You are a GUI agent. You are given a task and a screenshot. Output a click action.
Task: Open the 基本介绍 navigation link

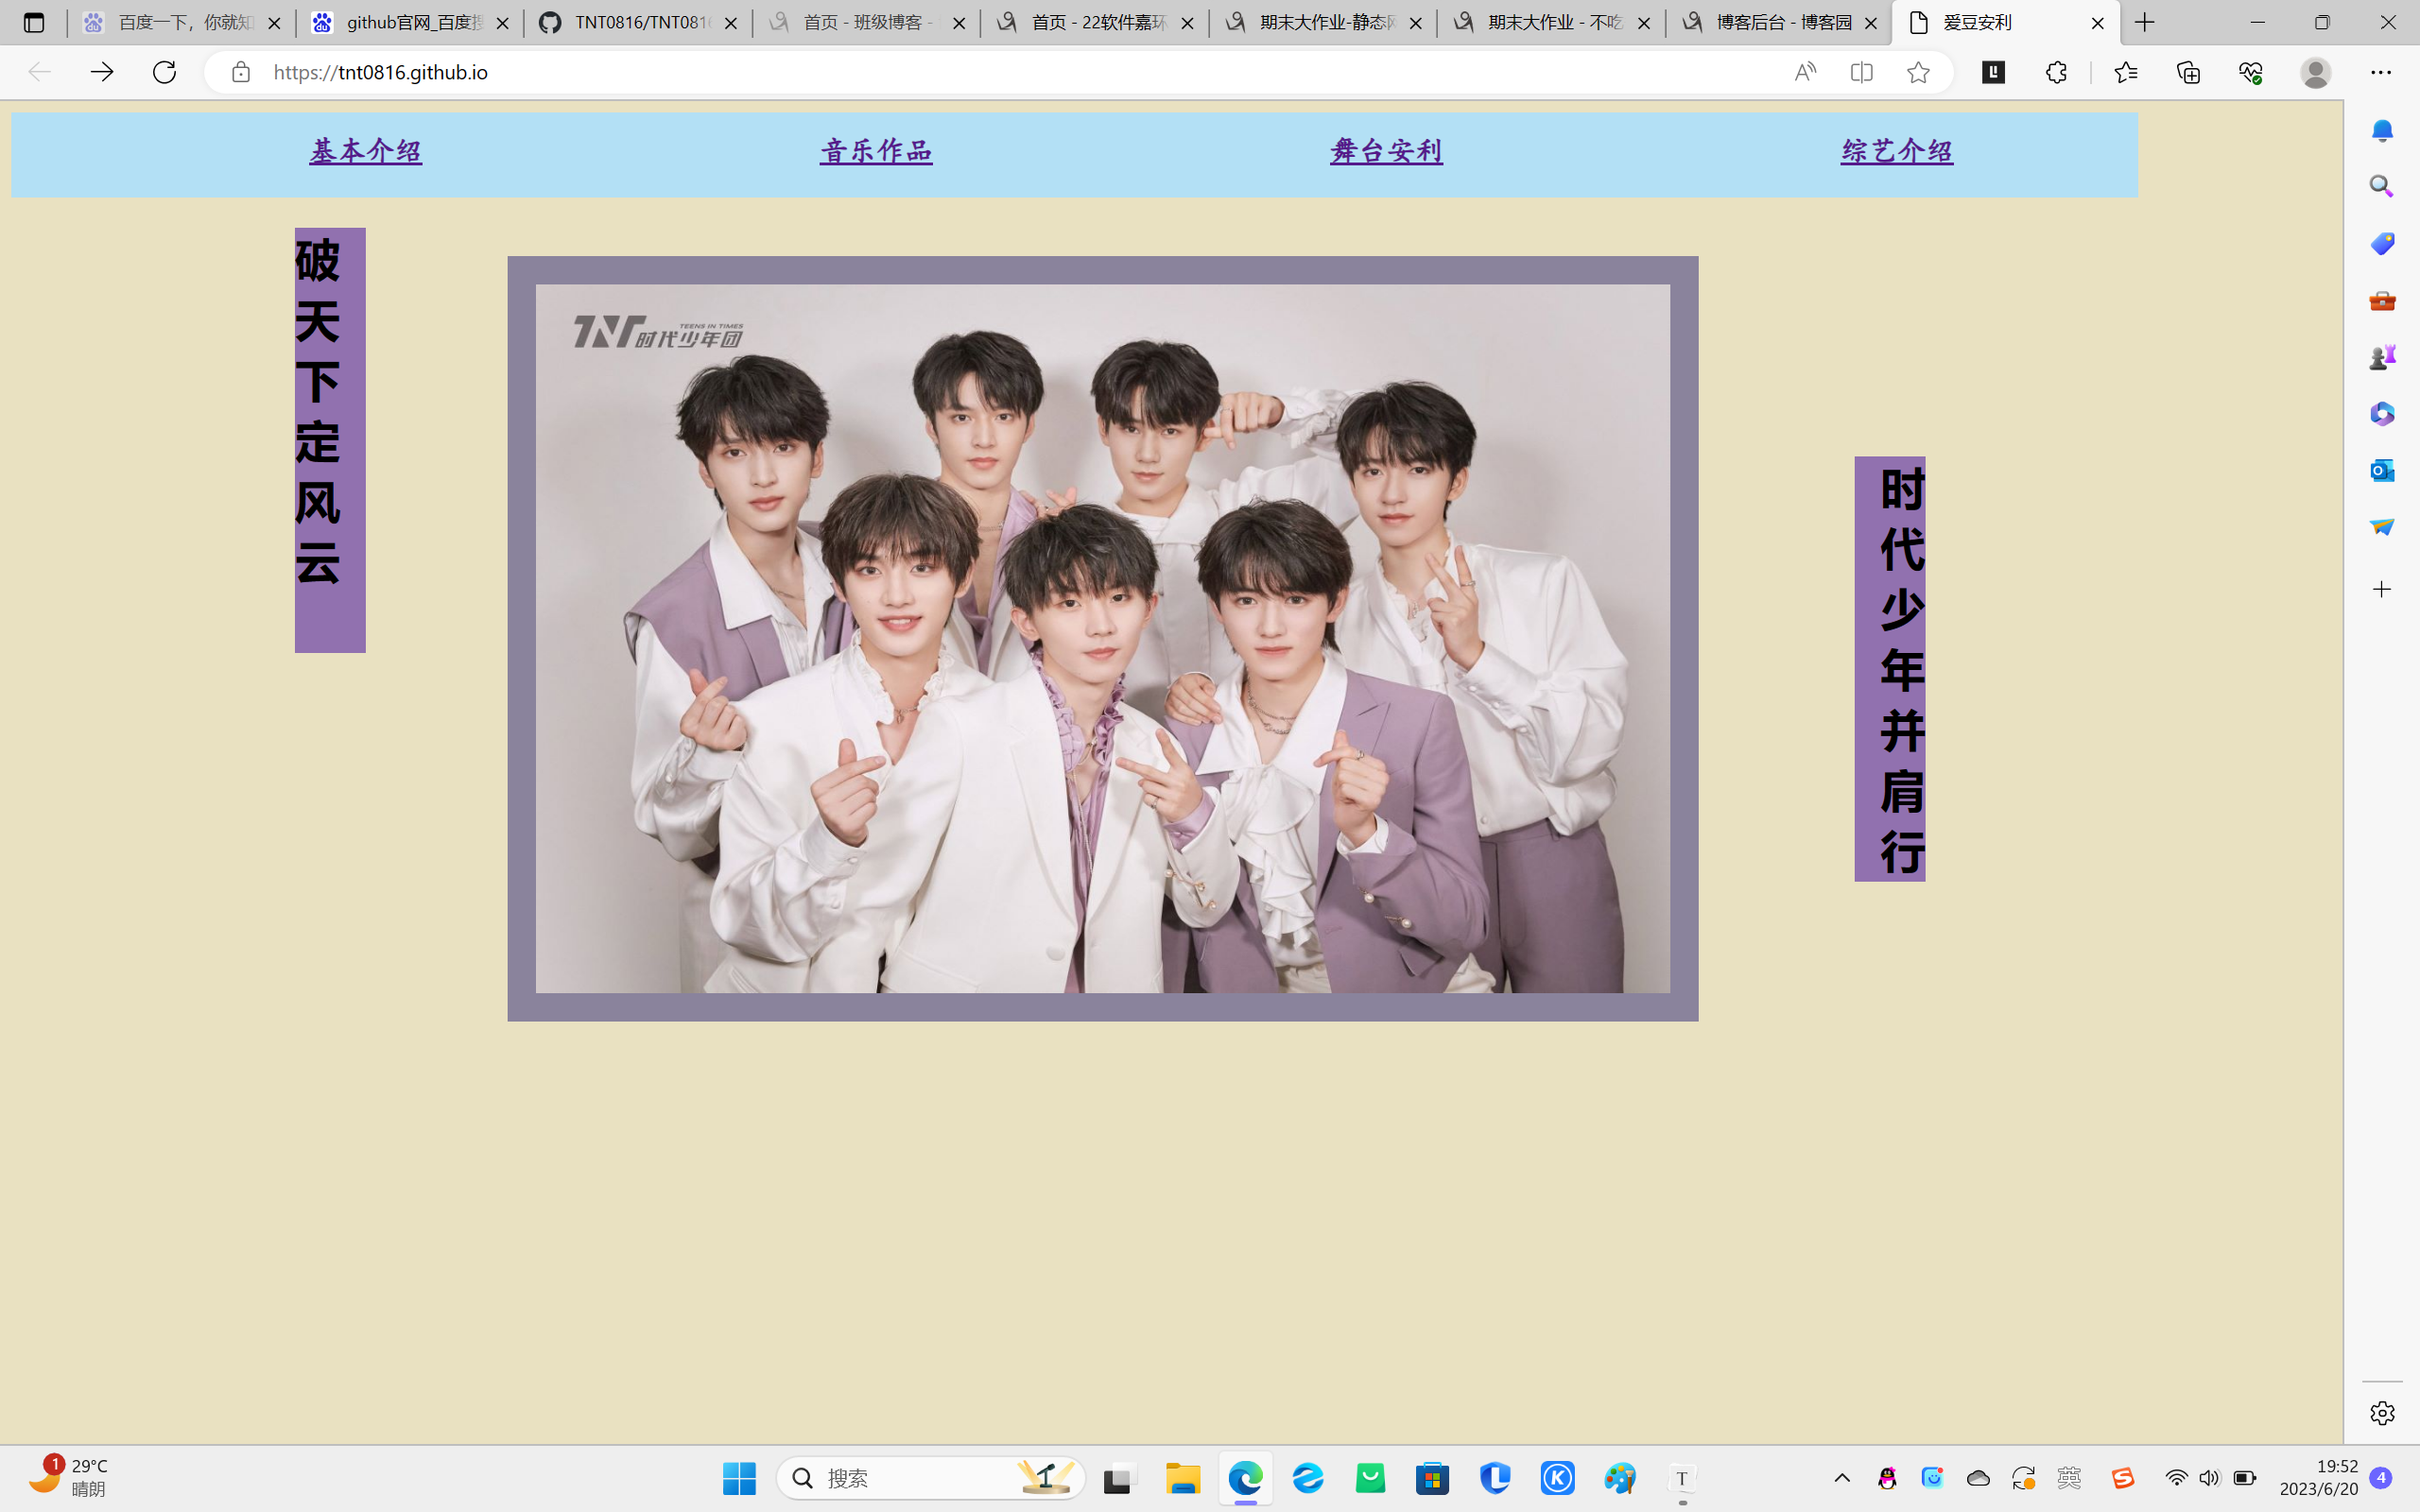365,151
